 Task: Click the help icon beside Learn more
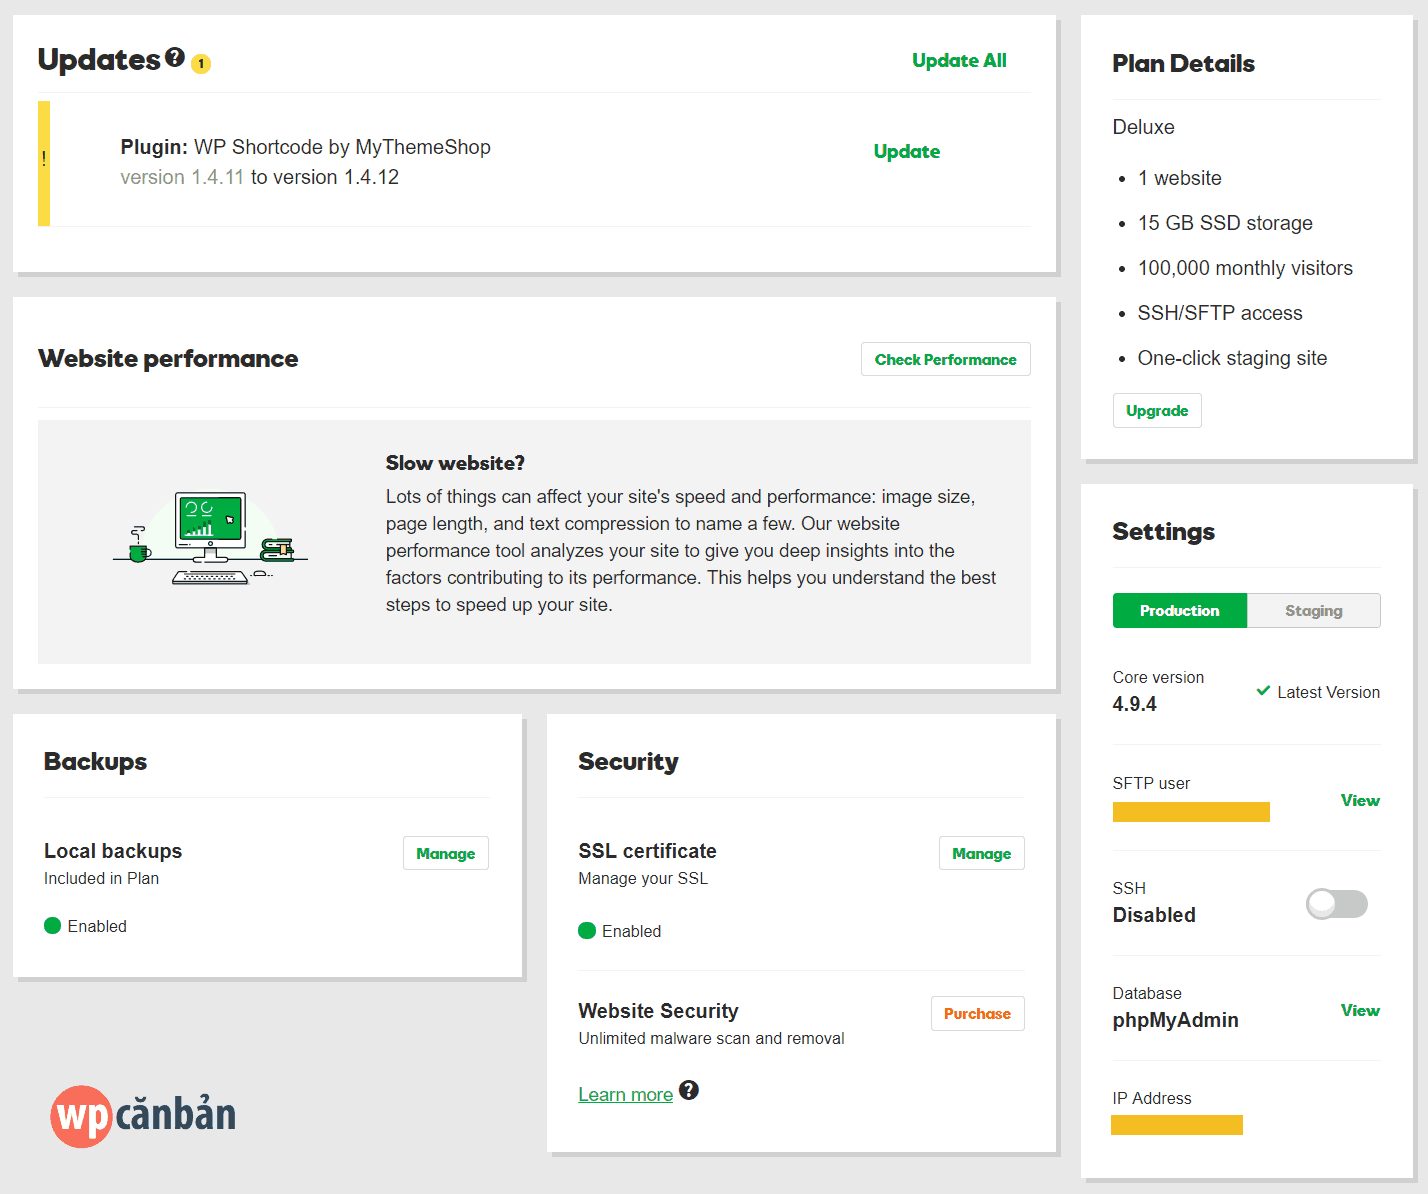pyautogui.click(x=690, y=1091)
